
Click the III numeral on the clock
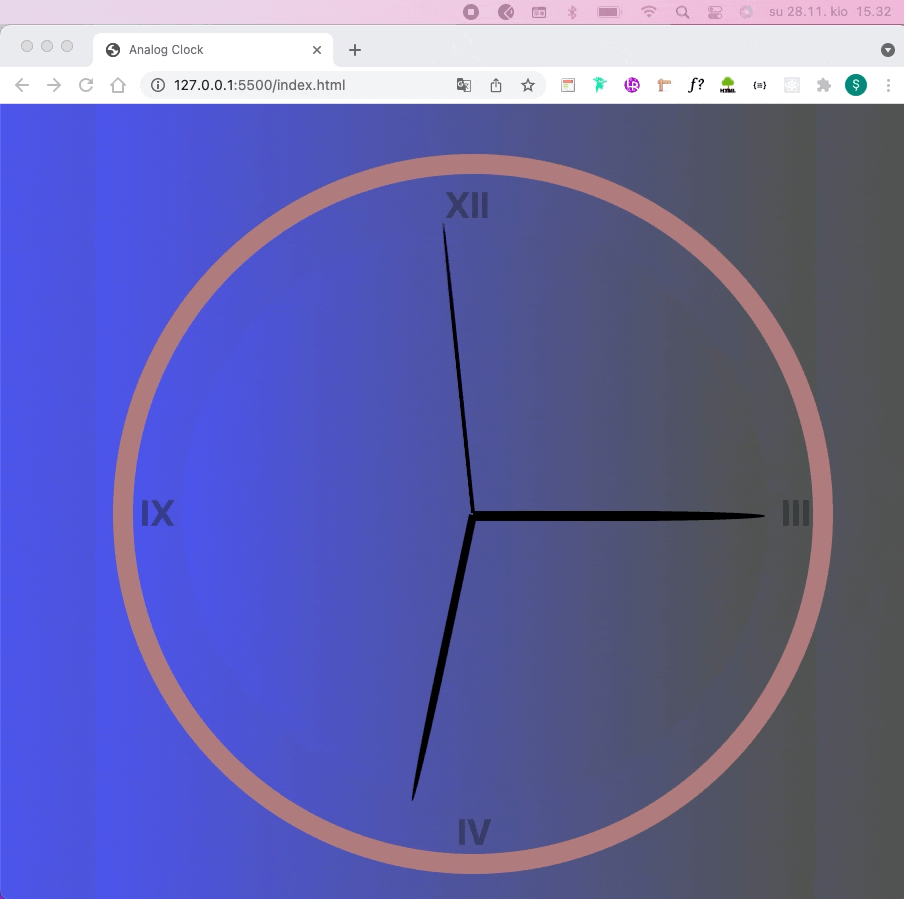[796, 513]
